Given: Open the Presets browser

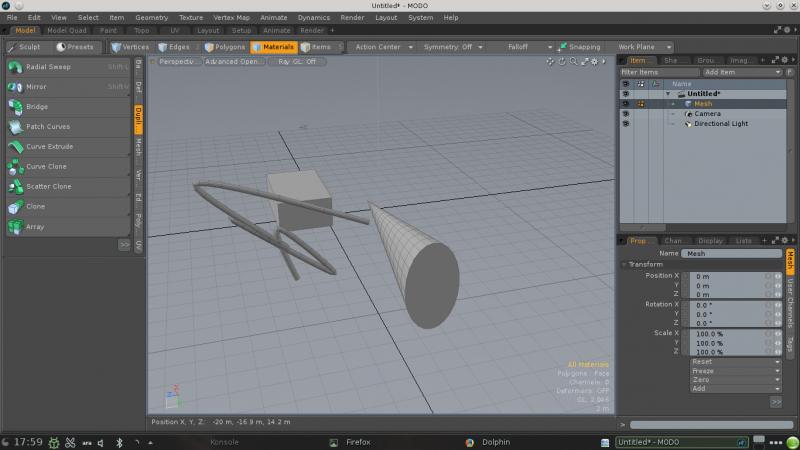Looking at the screenshot, I should [x=75, y=47].
